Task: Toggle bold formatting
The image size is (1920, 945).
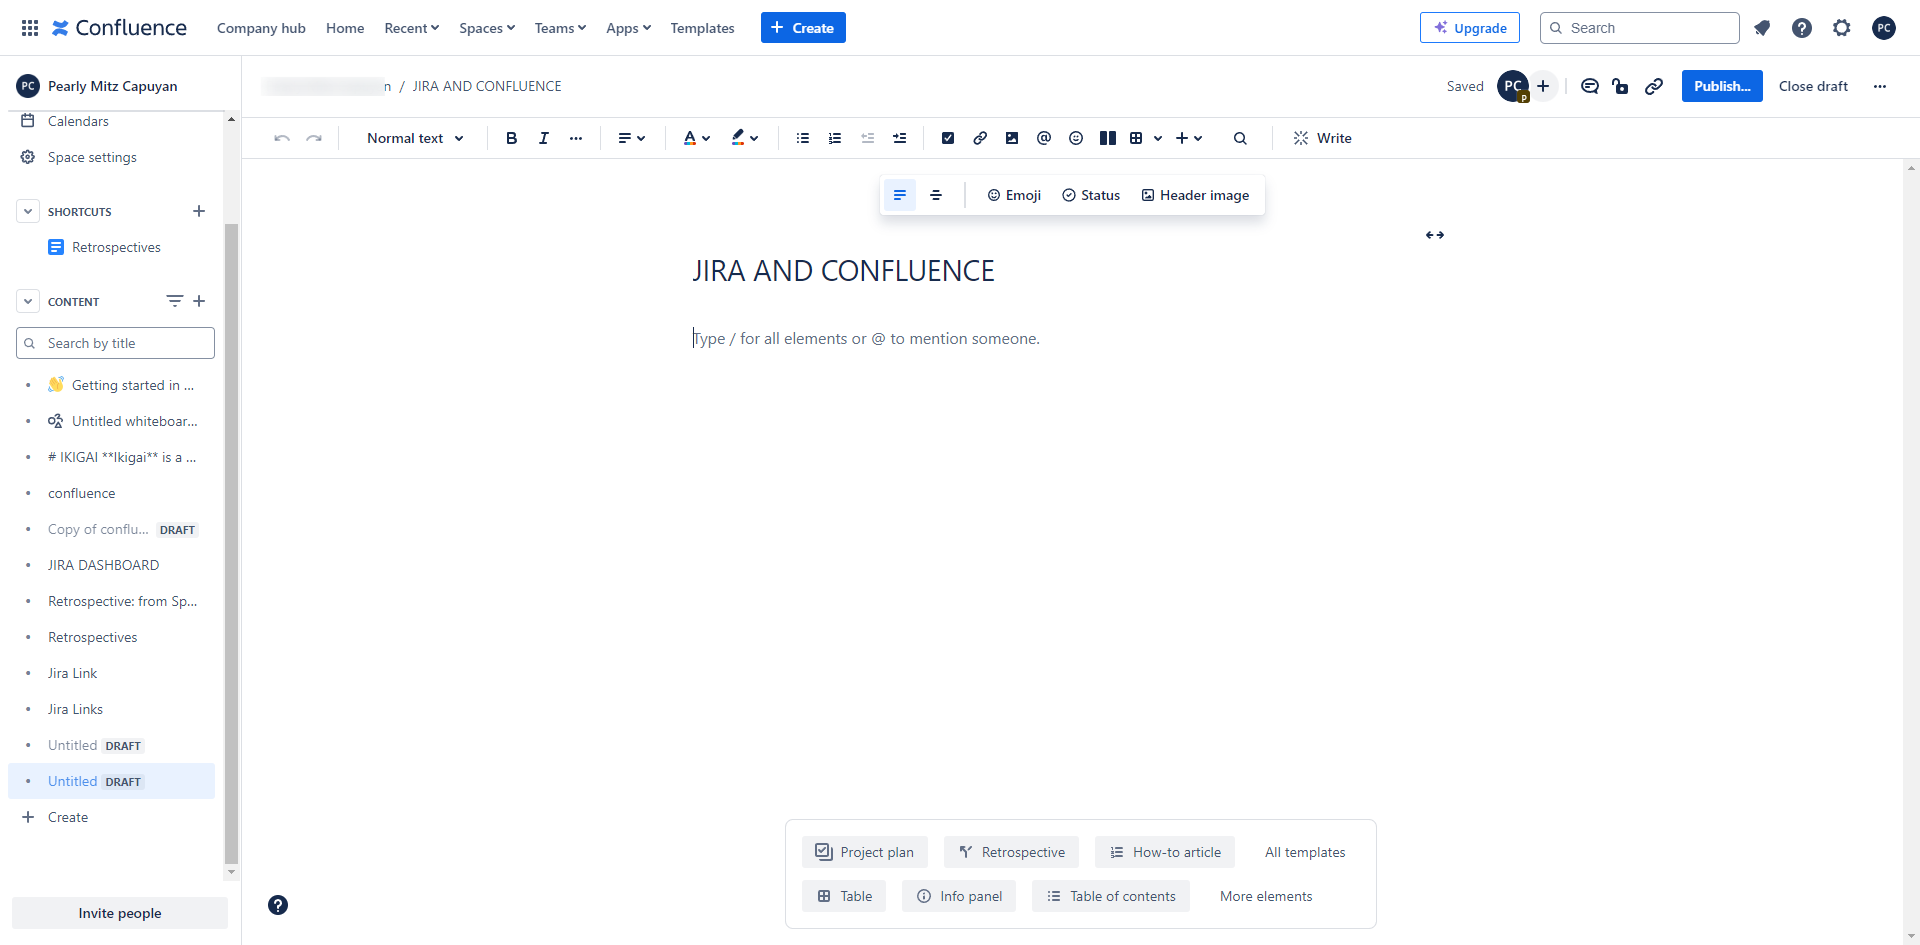Action: [x=512, y=138]
